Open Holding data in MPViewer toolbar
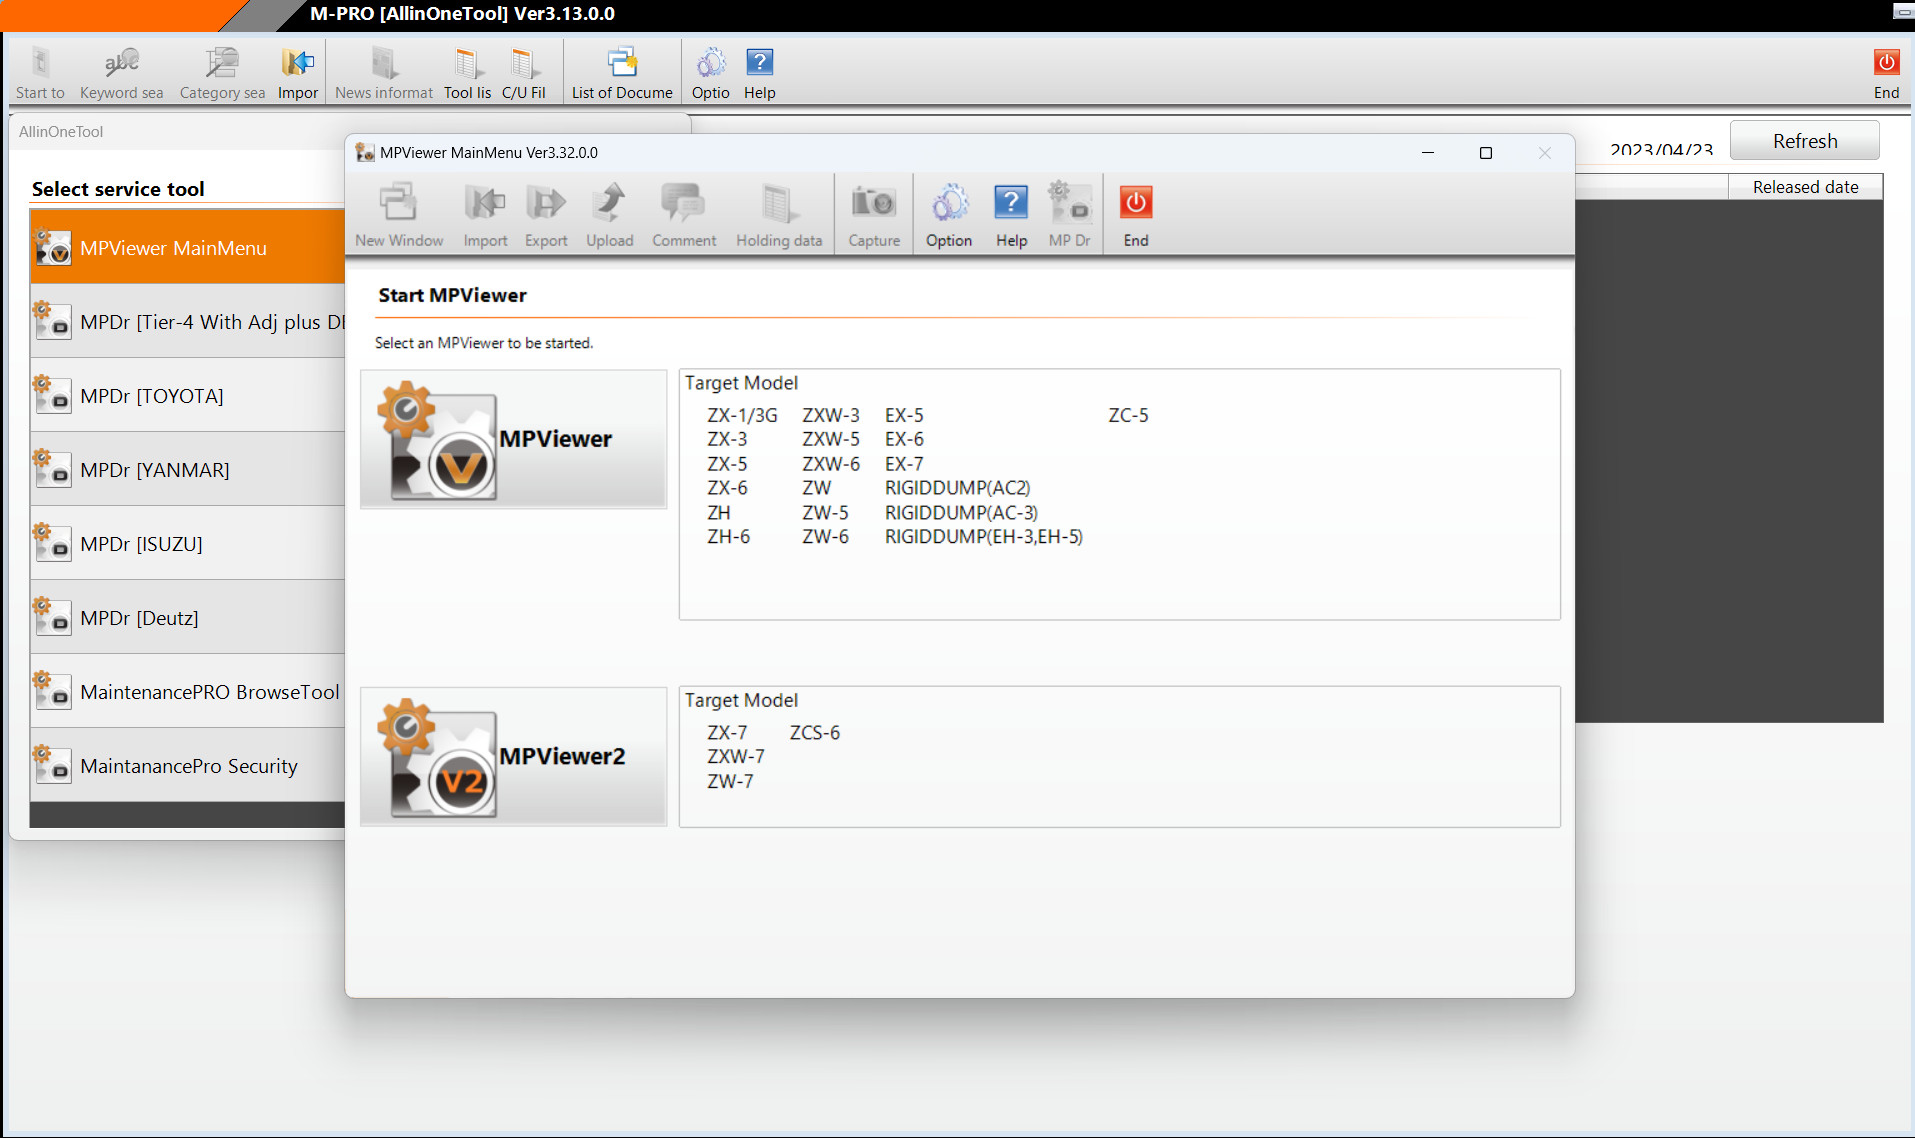 779,214
